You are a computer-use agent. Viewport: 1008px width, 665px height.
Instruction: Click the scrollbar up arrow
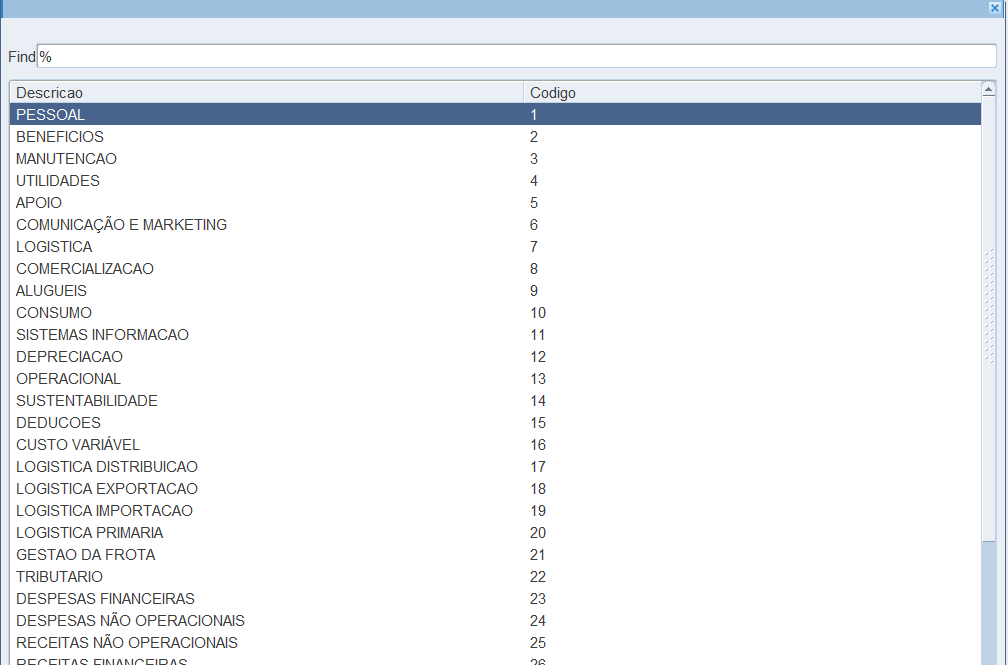(x=989, y=90)
